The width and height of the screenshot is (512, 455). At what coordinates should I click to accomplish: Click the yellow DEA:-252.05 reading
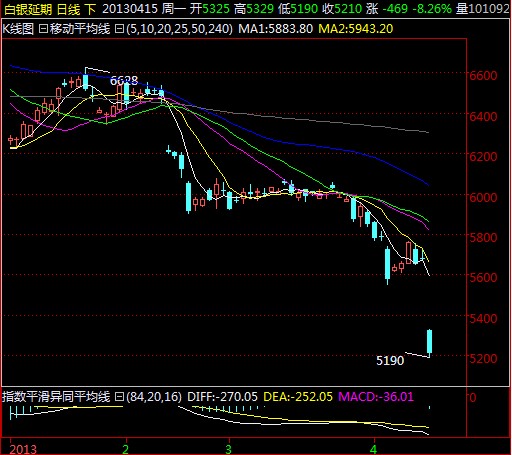(298, 397)
